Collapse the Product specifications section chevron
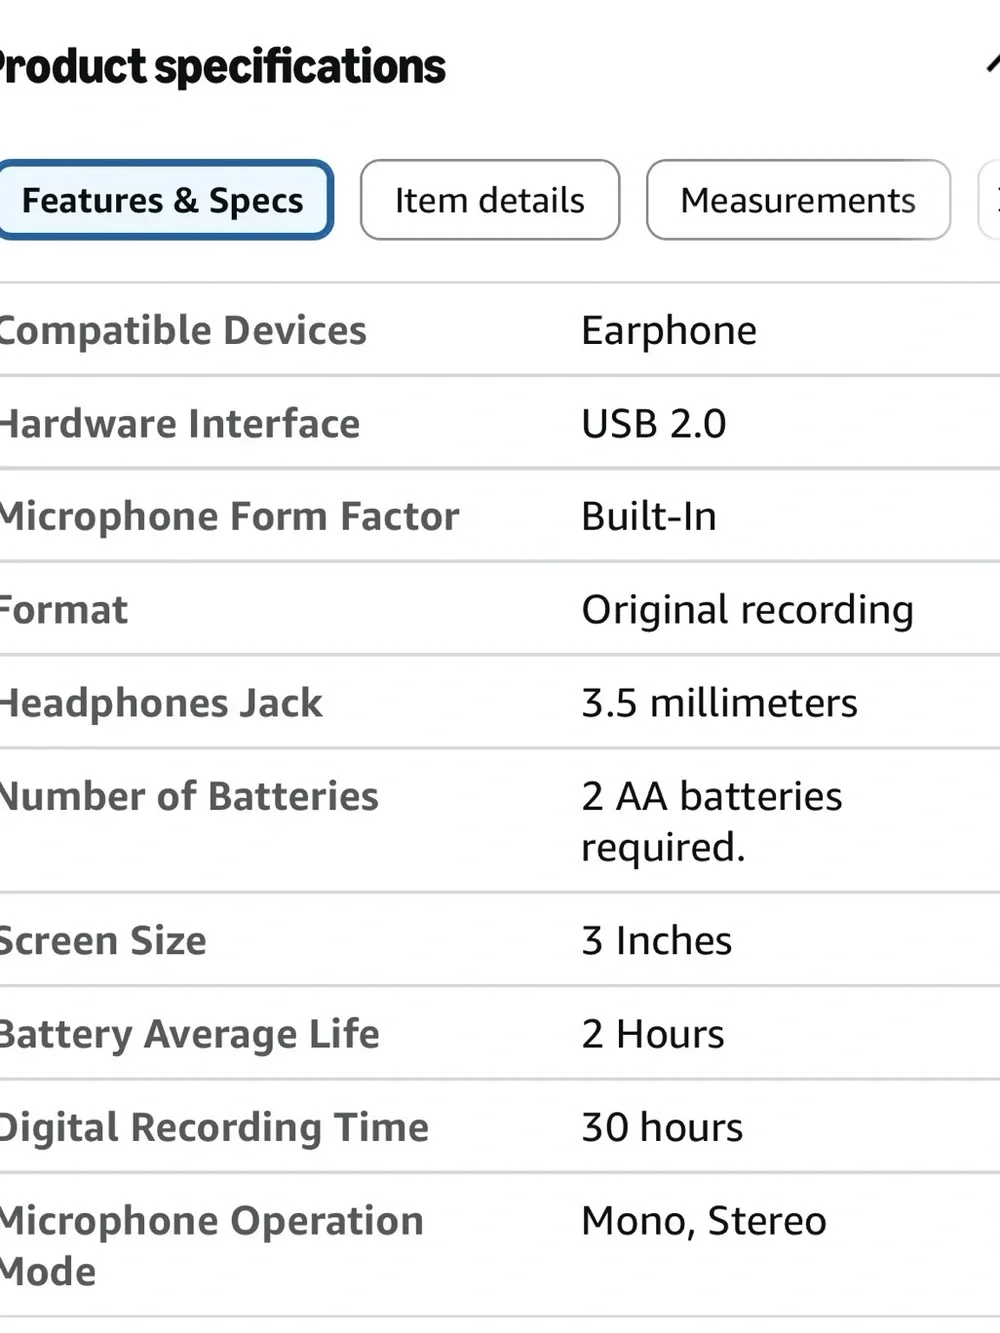 click(x=993, y=65)
